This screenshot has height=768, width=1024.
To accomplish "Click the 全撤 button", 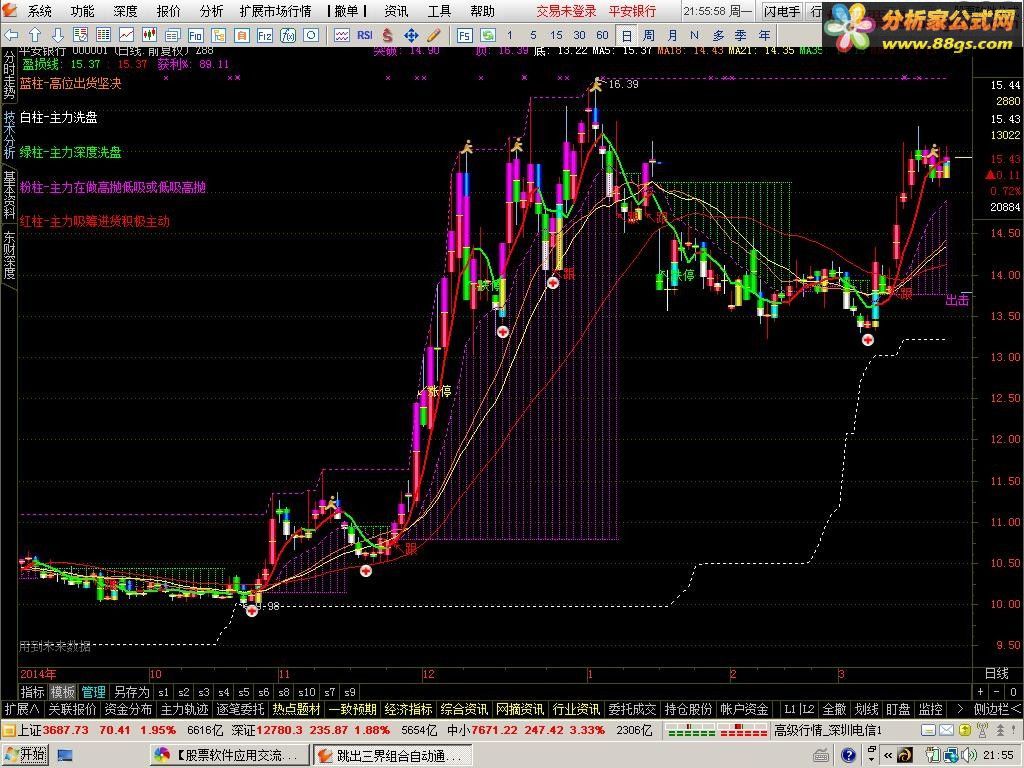I will [834, 709].
